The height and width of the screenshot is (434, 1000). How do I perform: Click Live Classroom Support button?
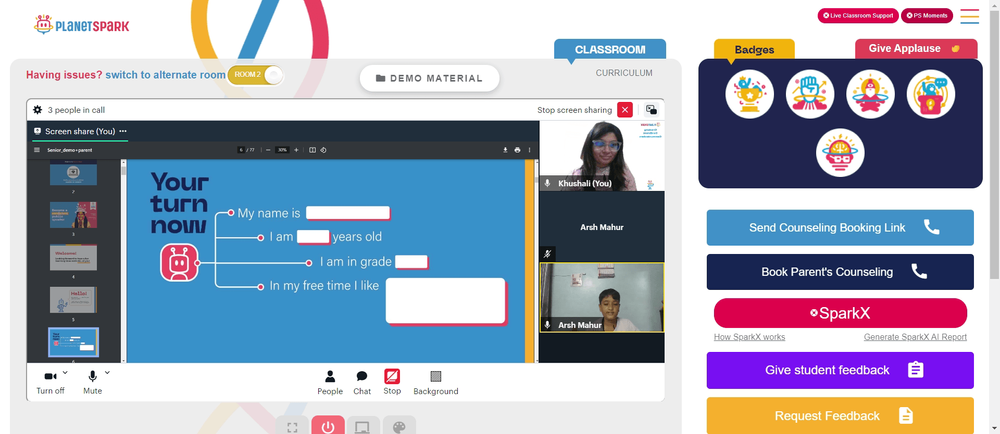[x=858, y=15]
